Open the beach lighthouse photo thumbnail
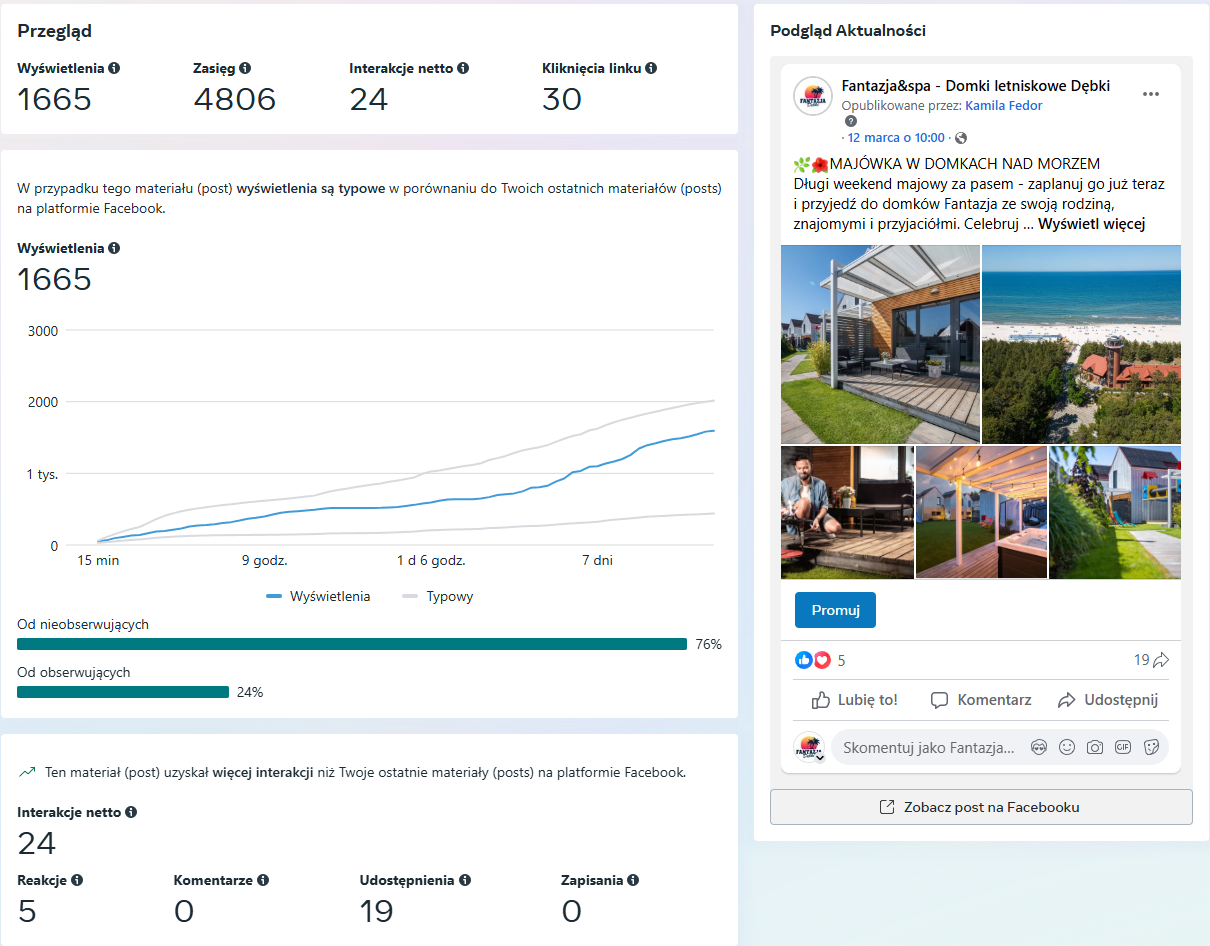 [1081, 344]
